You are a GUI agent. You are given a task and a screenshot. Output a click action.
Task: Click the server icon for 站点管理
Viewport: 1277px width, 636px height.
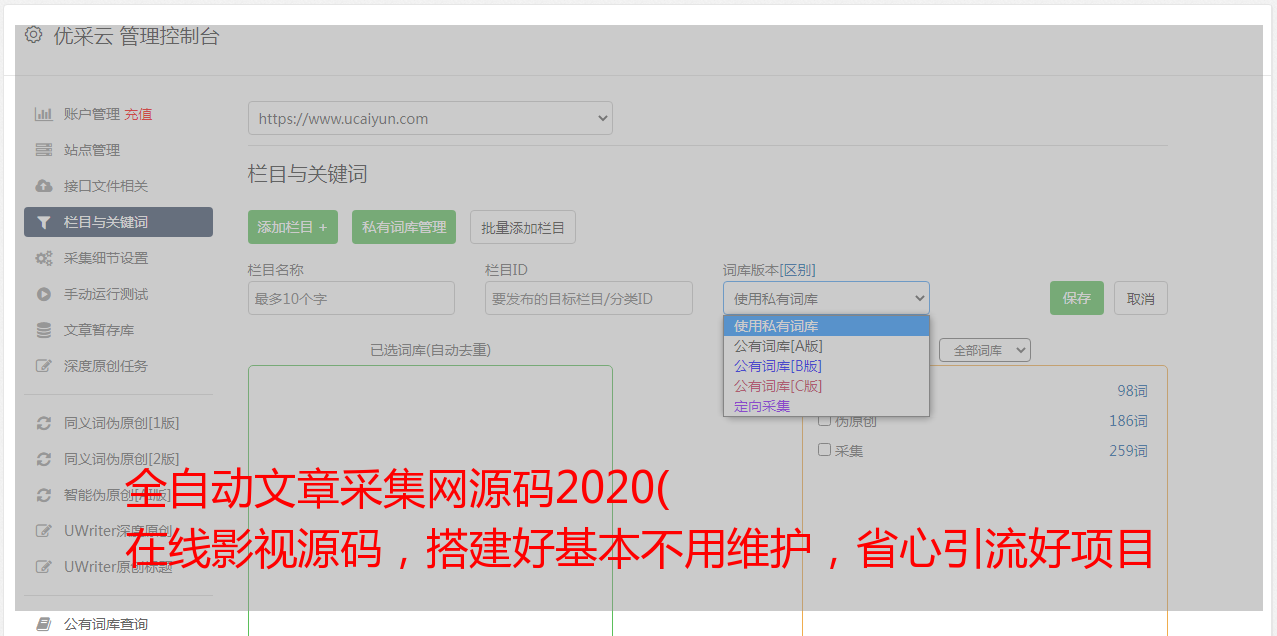(x=43, y=150)
